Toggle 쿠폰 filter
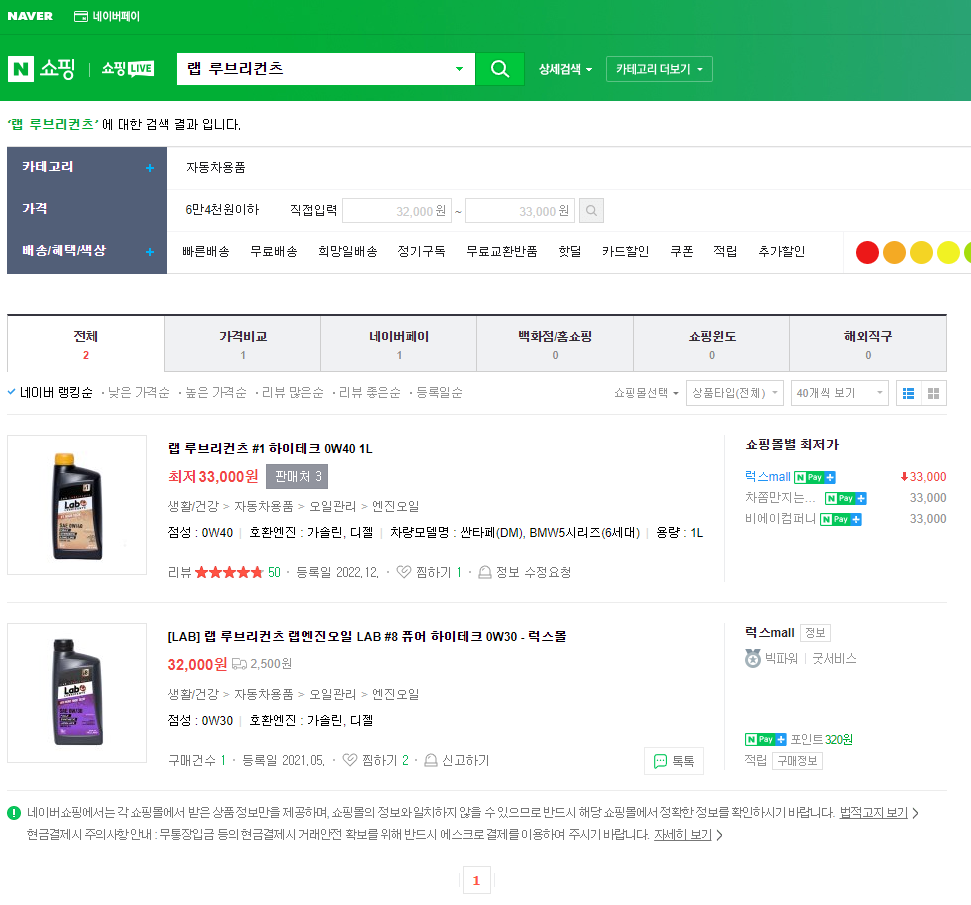The width and height of the screenshot is (971, 905). click(682, 251)
